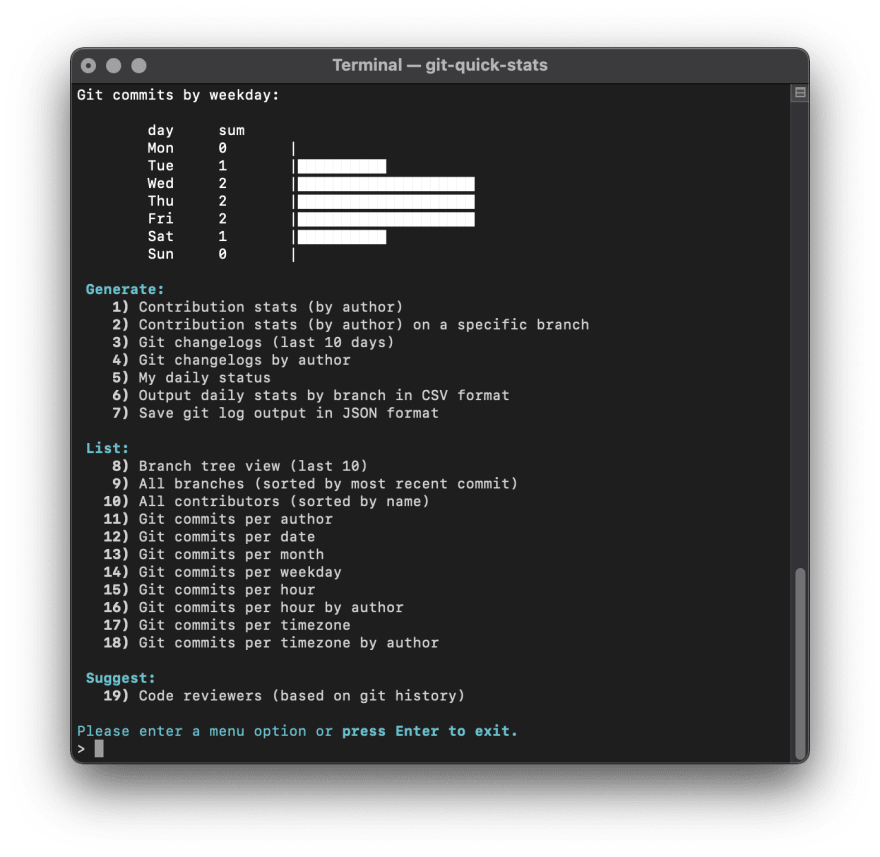
Task: Click the 'Generate:' section heading
Action: point(125,289)
